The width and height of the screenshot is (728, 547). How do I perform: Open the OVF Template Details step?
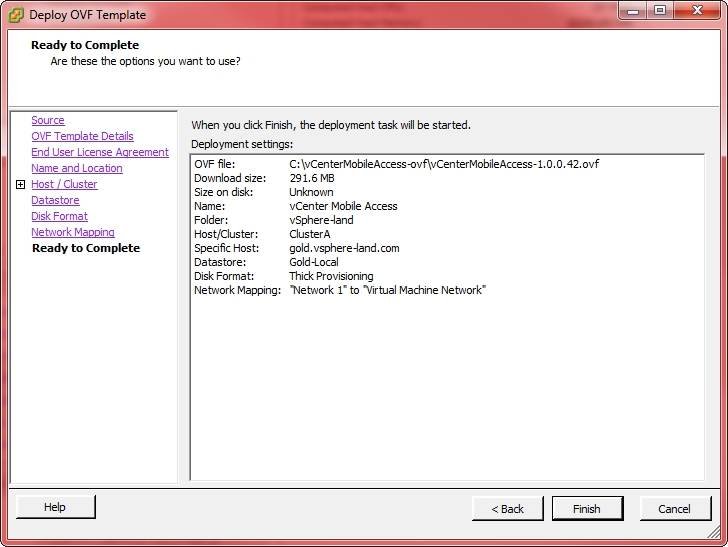(x=82, y=136)
